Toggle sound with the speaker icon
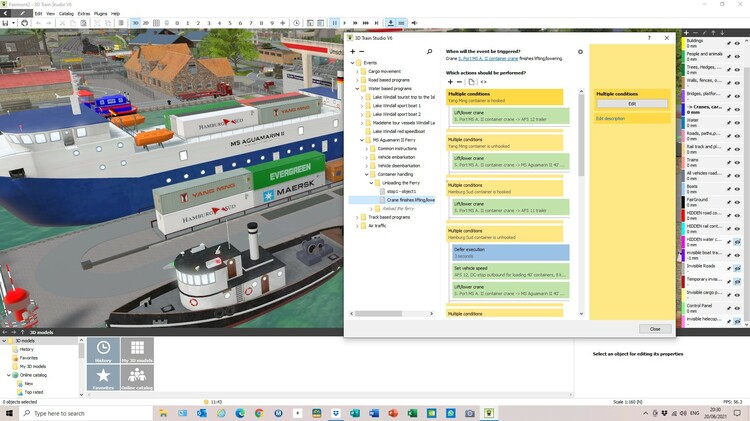This screenshot has height=421, width=750. pos(414,23)
